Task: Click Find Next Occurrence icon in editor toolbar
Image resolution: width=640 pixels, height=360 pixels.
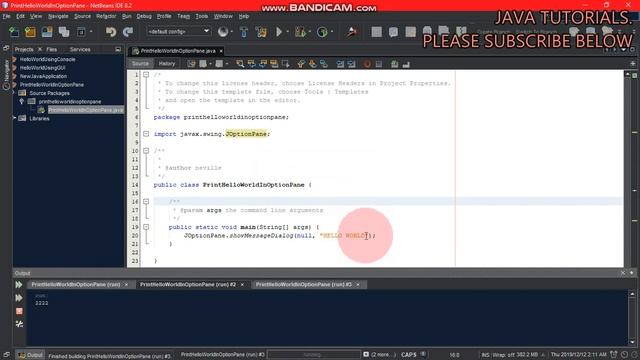Action: (x=263, y=64)
